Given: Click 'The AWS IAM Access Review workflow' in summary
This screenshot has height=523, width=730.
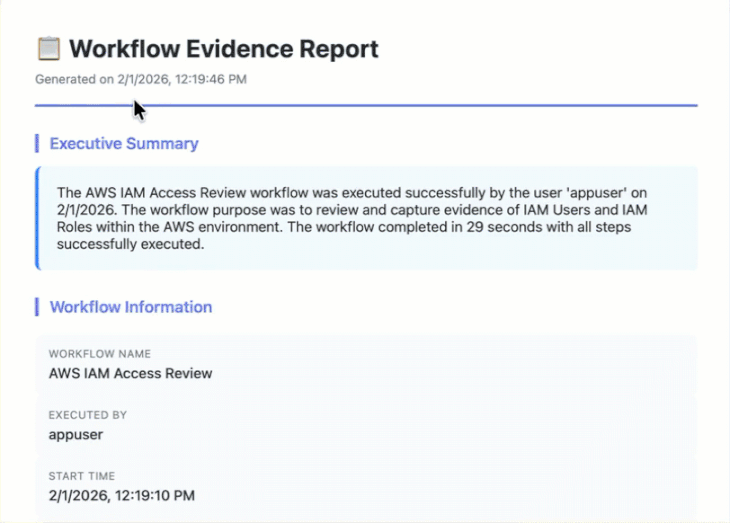Looking at the screenshot, I should [175, 192].
